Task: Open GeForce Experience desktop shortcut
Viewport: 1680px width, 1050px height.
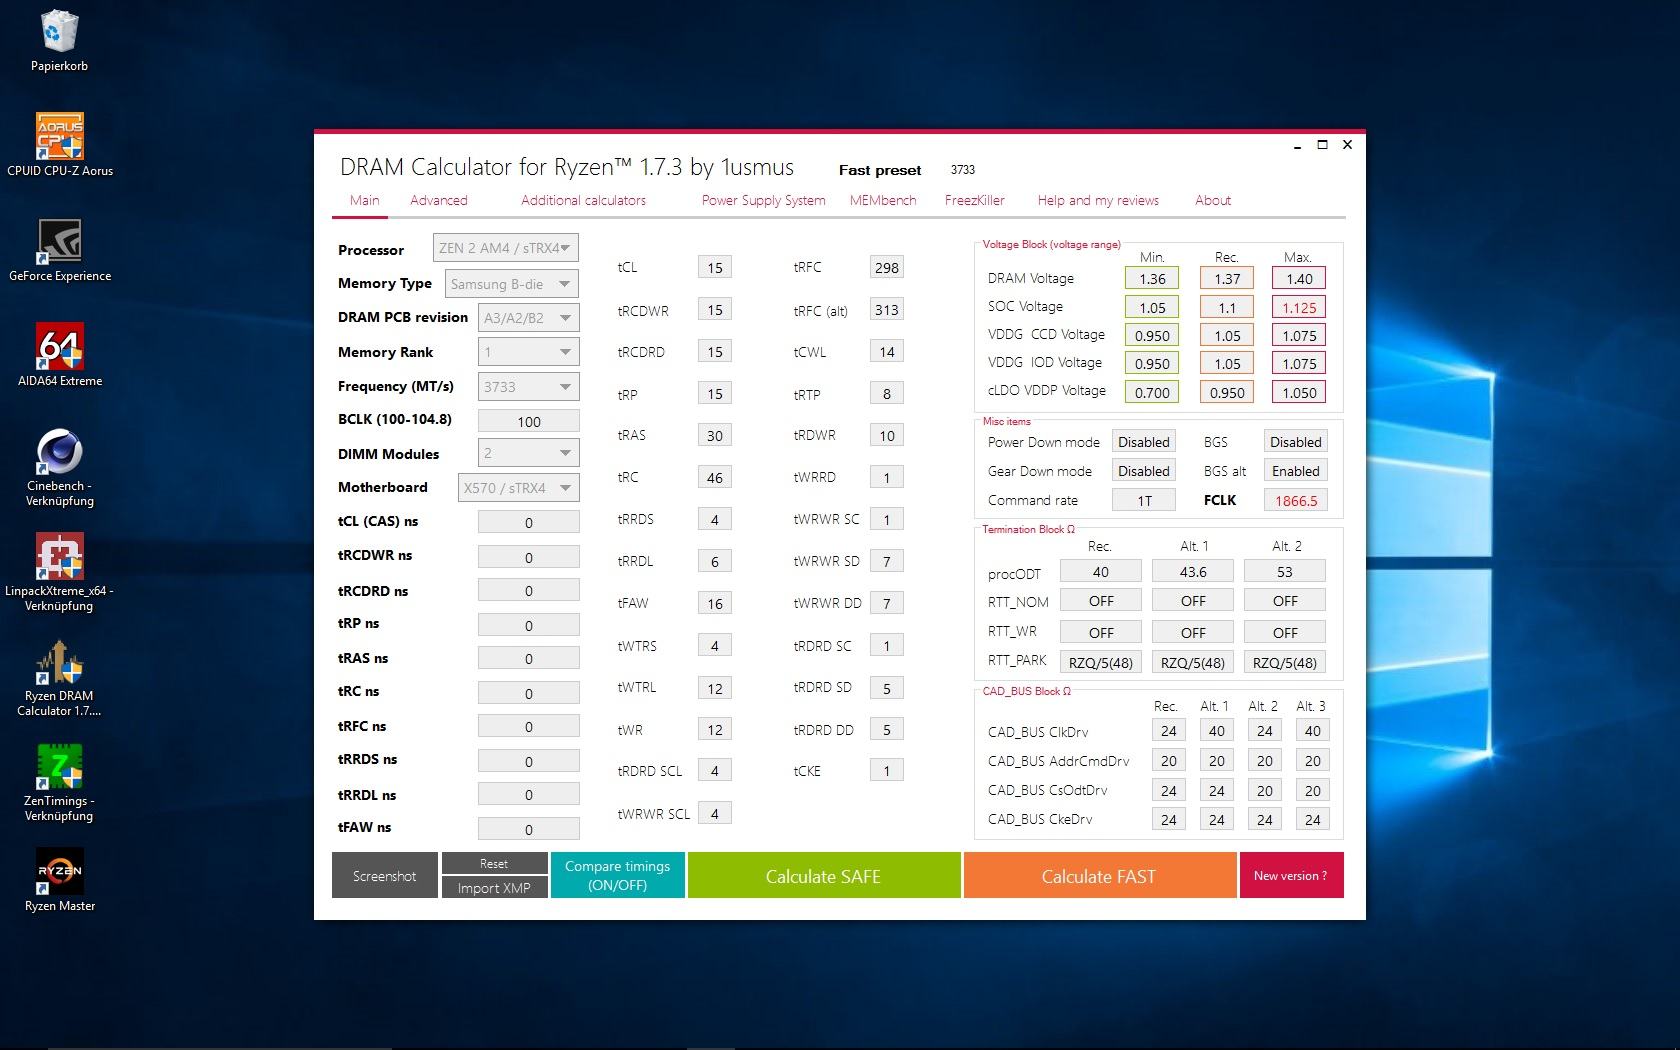Action: (59, 250)
